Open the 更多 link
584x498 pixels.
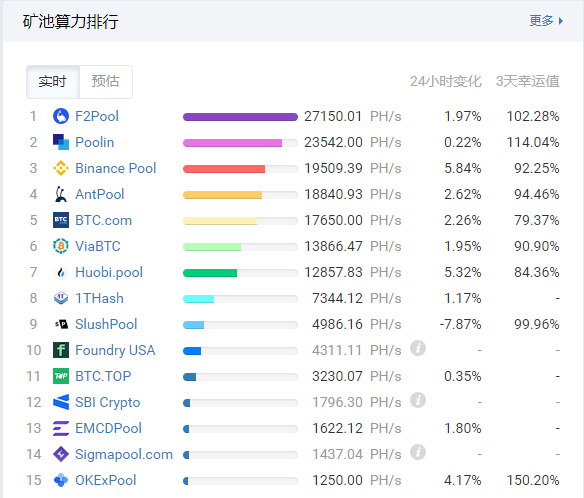tap(541, 21)
